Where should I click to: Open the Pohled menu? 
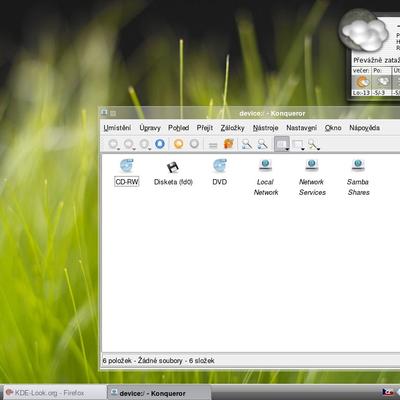coord(179,128)
